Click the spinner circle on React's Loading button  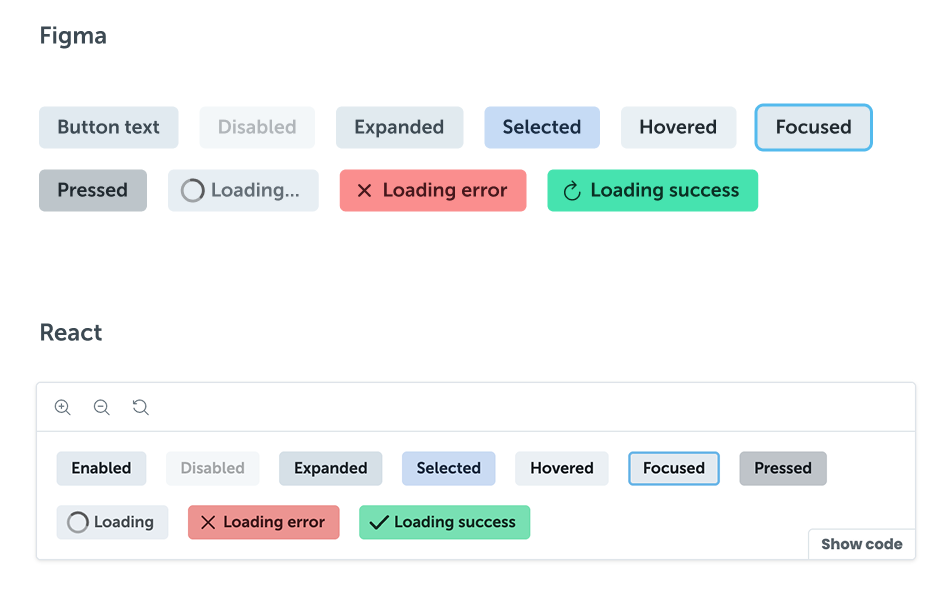click(x=78, y=521)
